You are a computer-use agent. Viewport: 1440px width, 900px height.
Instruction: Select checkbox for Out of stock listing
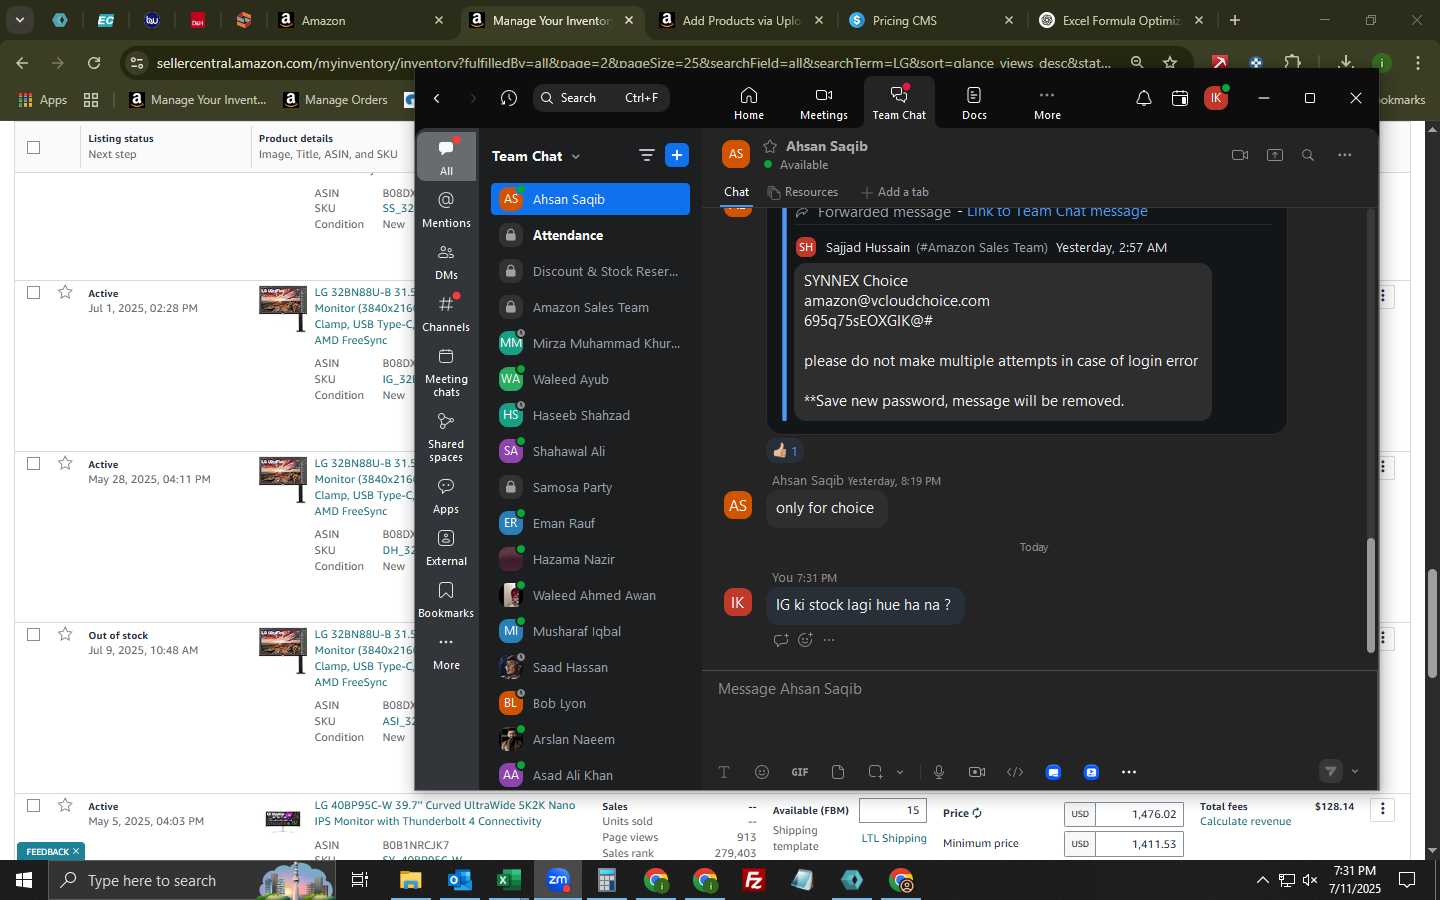click(x=33, y=634)
